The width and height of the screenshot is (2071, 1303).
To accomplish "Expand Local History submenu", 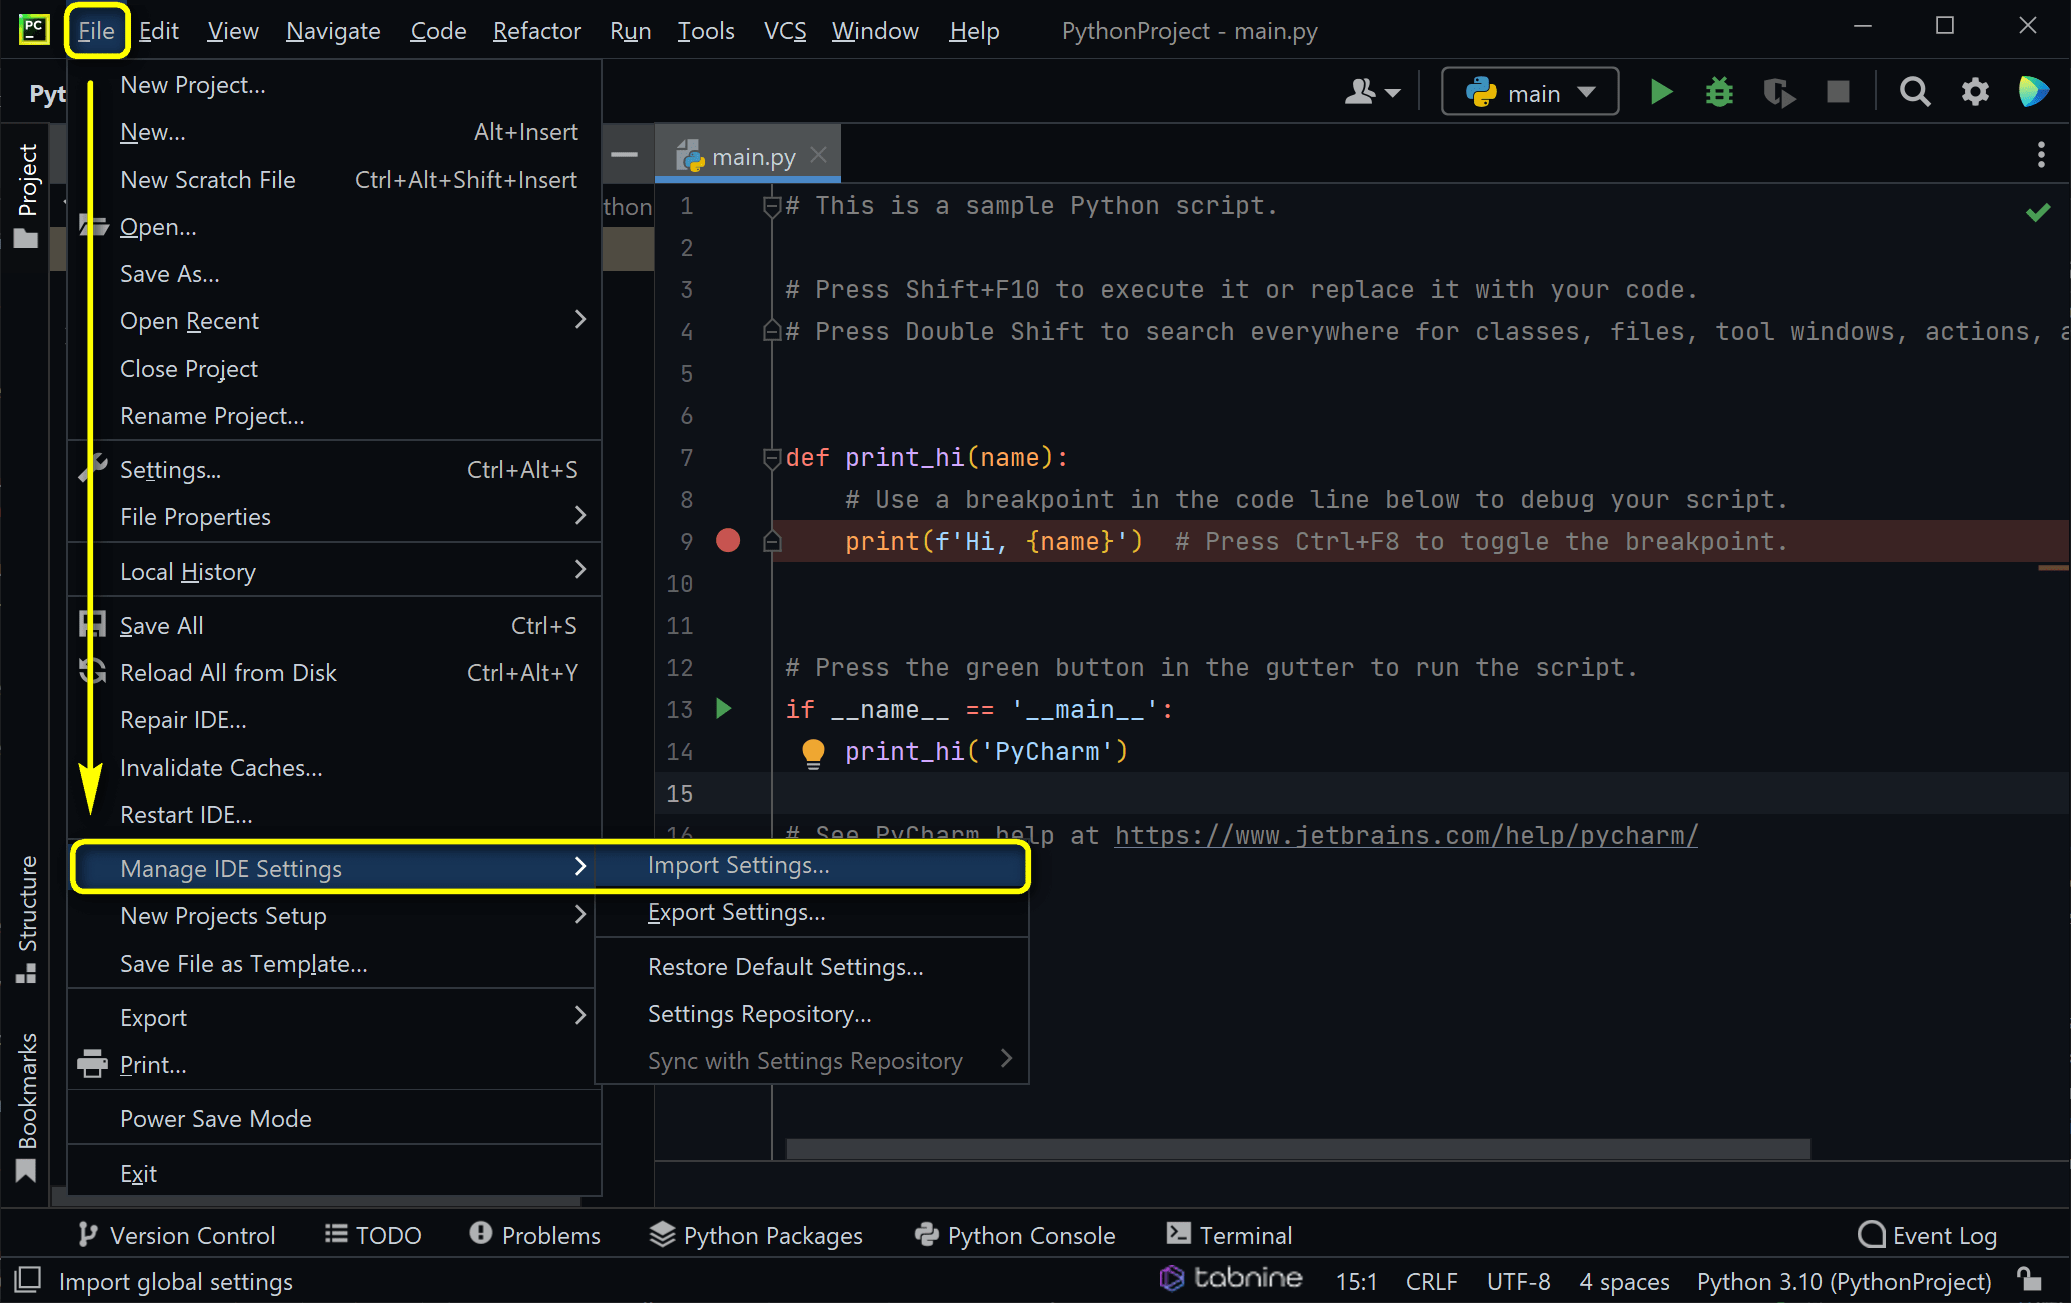I will [334, 571].
